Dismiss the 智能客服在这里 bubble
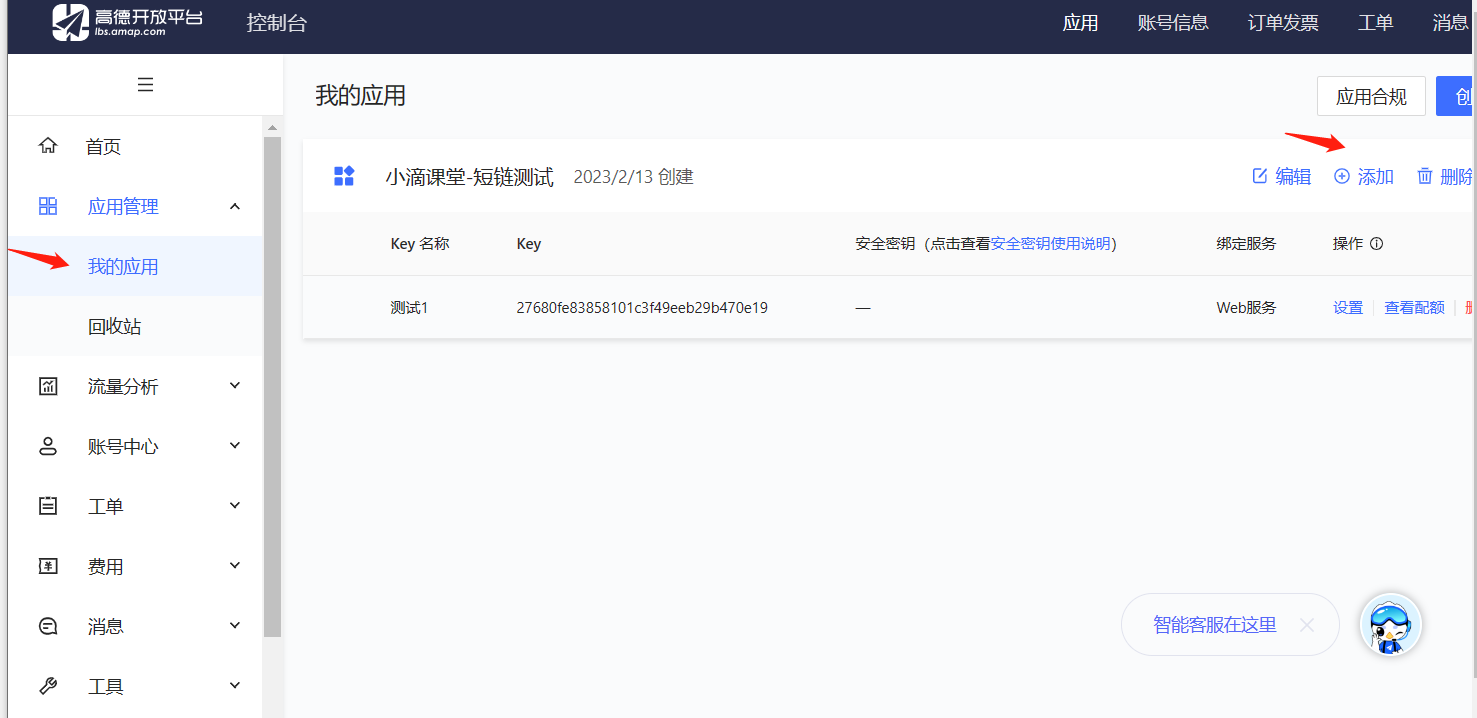 click(1306, 624)
